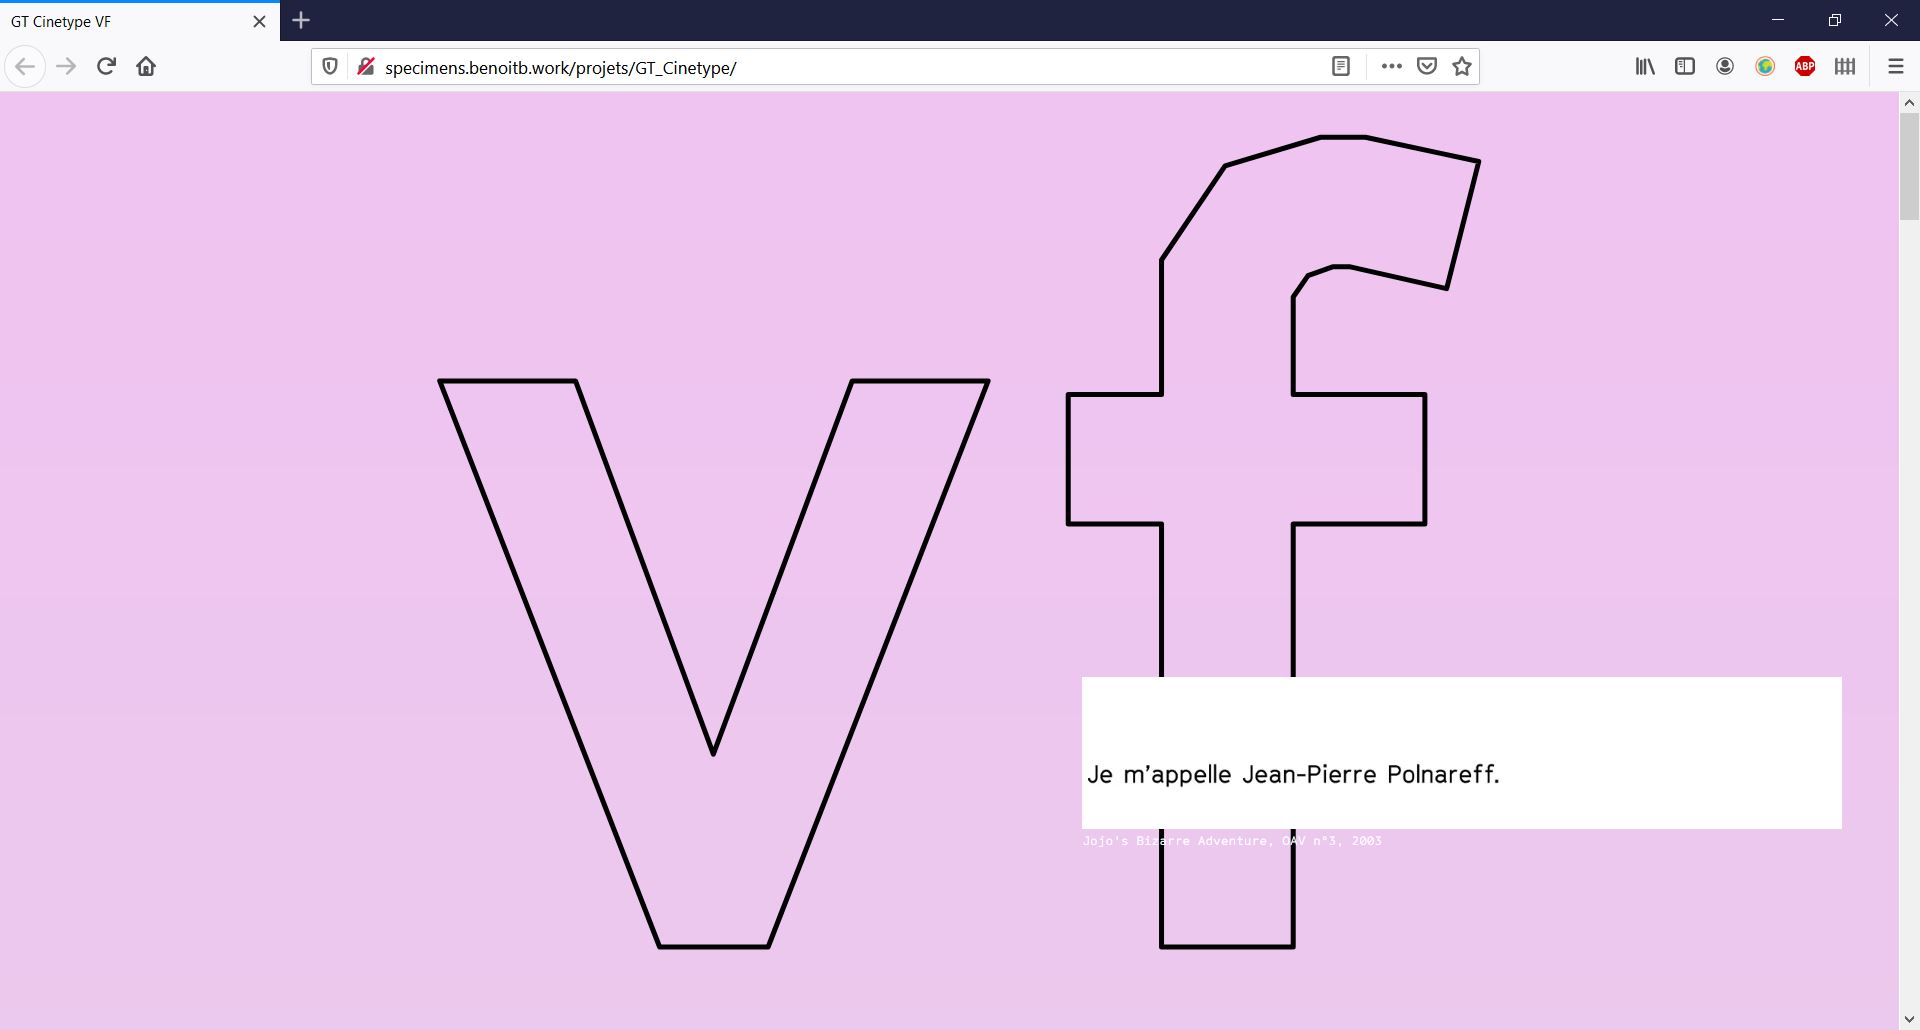Reload the current page
Viewport: 1920px width, 1030px height.
tap(106, 67)
